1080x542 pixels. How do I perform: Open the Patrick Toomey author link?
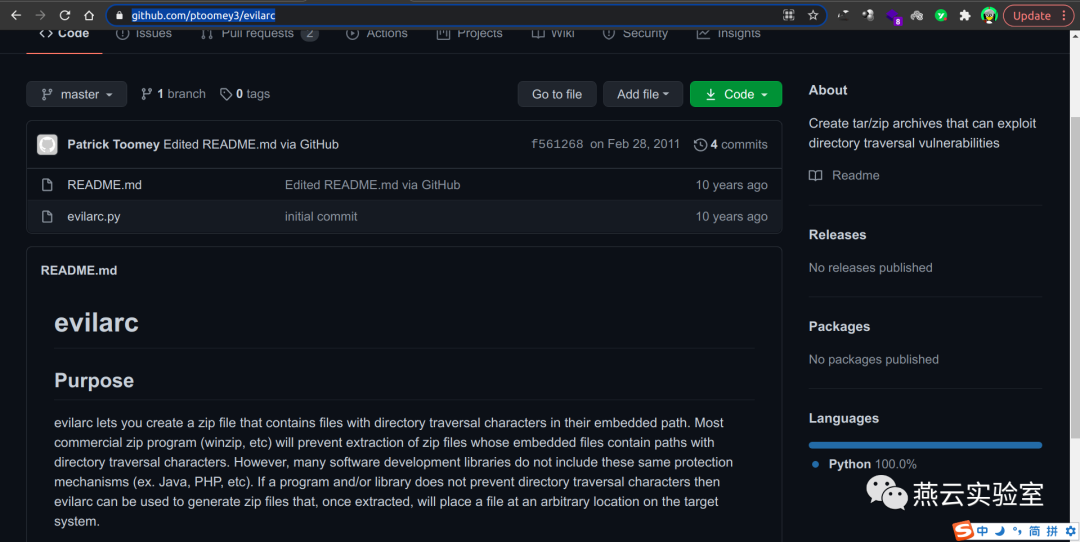point(113,145)
